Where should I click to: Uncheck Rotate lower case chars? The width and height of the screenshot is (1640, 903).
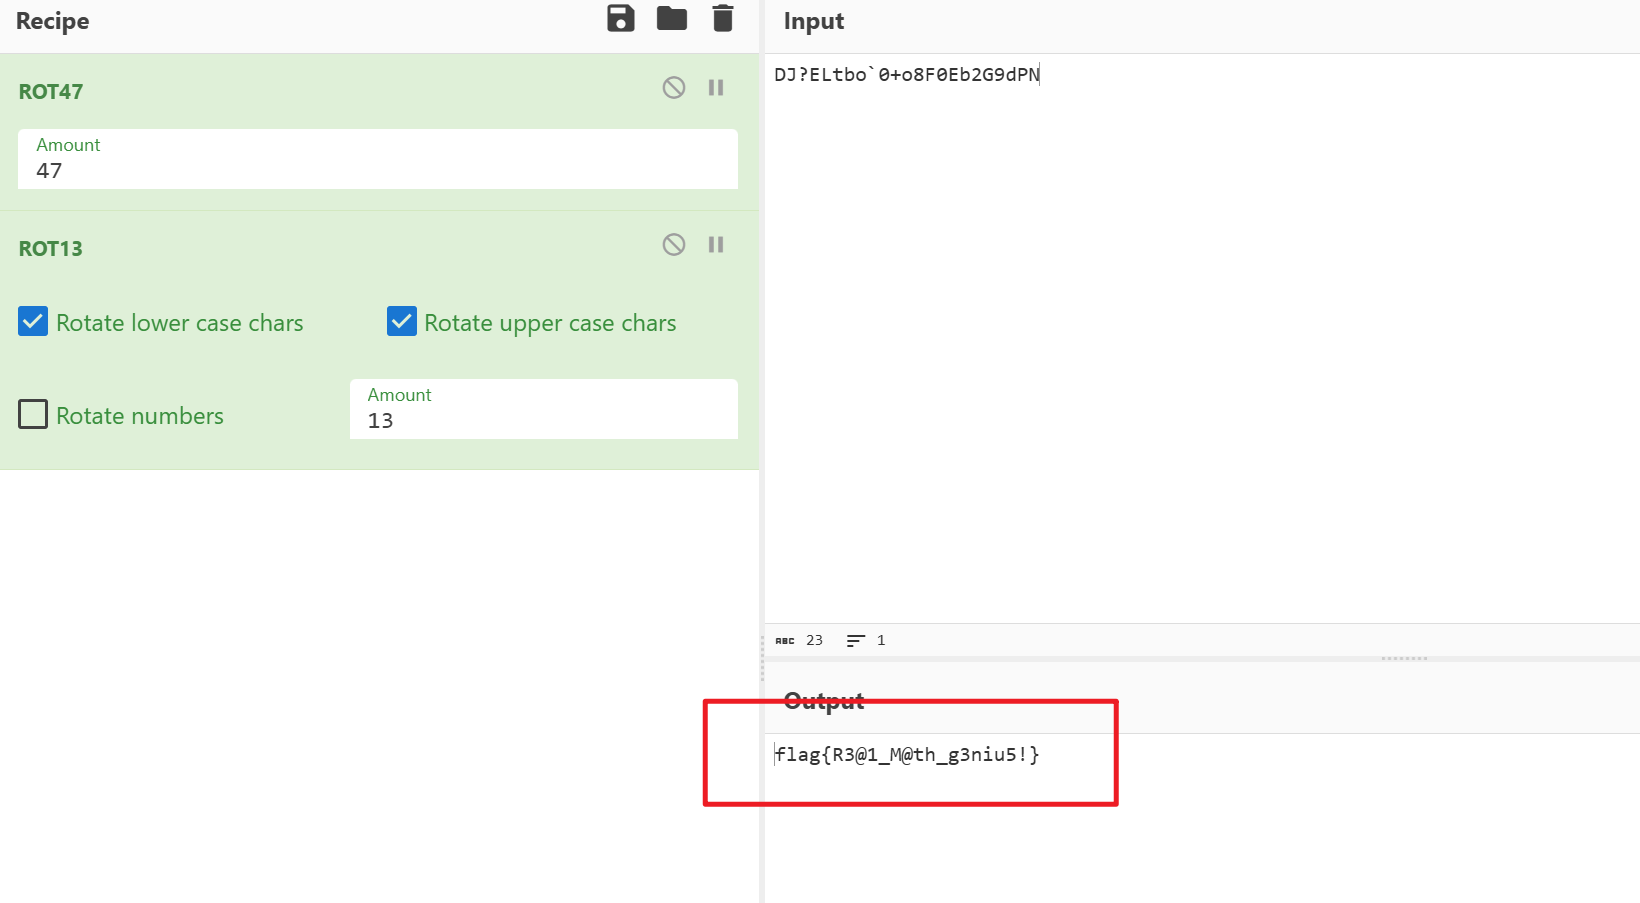tap(33, 322)
